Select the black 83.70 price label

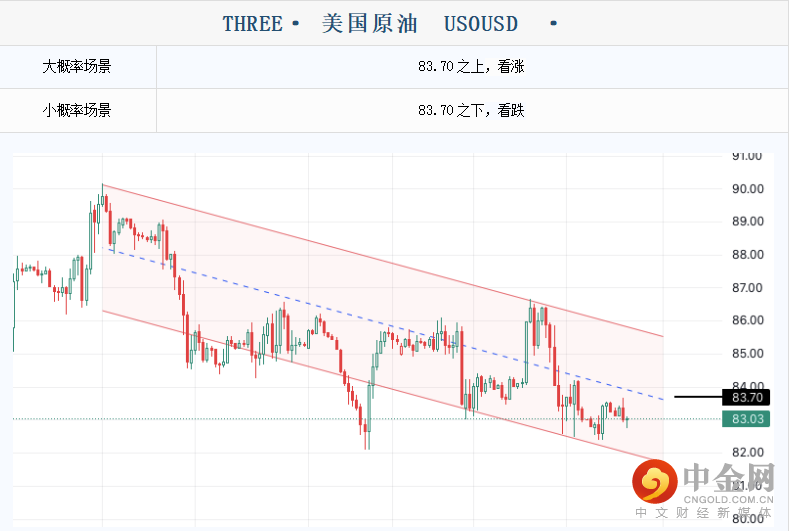[749, 397]
